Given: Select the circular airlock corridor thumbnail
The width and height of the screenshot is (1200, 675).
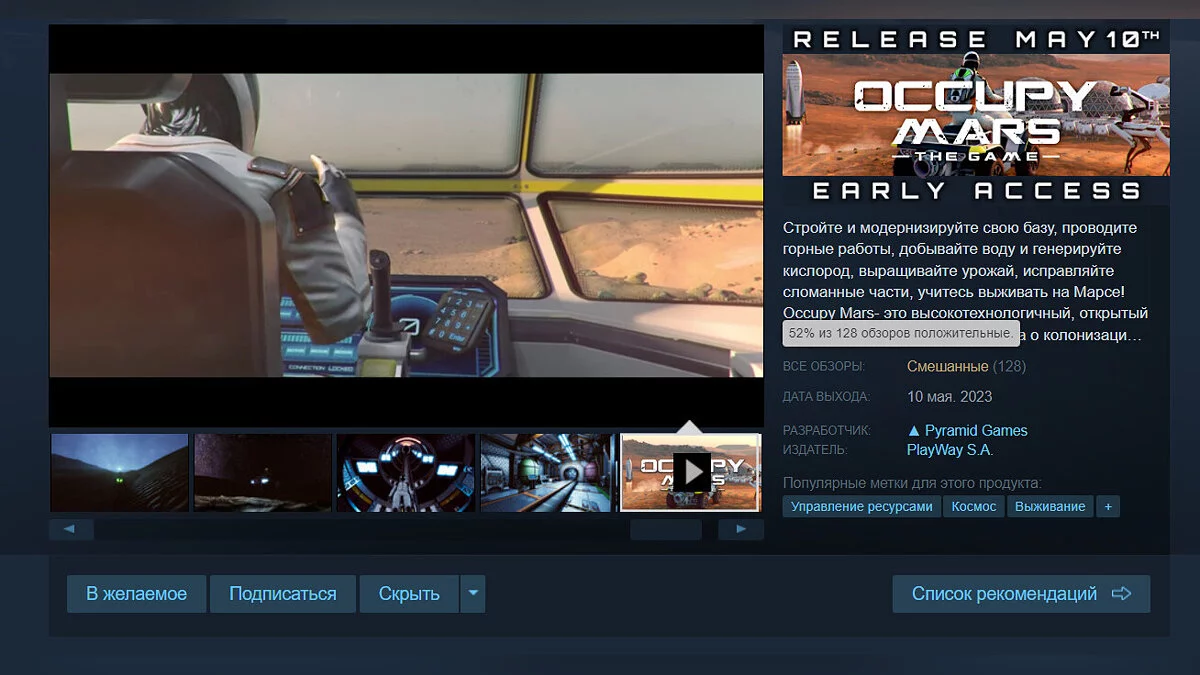Looking at the screenshot, I should click(x=405, y=472).
